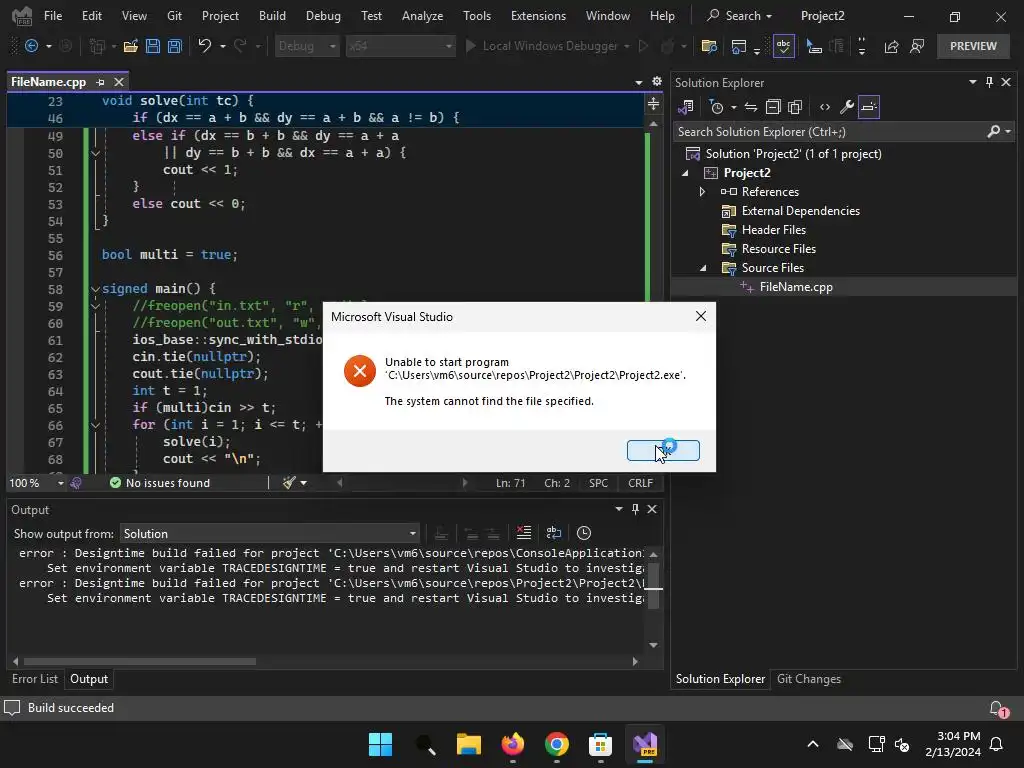Click Sync with Active Document icon
The image size is (1024, 768).
click(751, 107)
